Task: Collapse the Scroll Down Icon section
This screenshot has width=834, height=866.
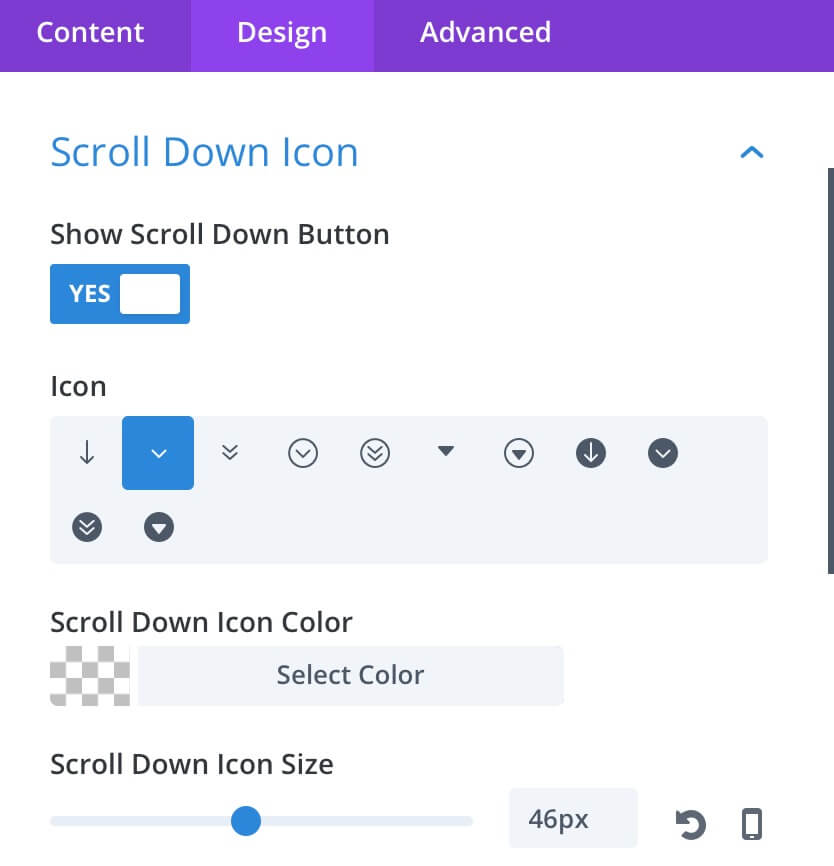Action: point(752,152)
